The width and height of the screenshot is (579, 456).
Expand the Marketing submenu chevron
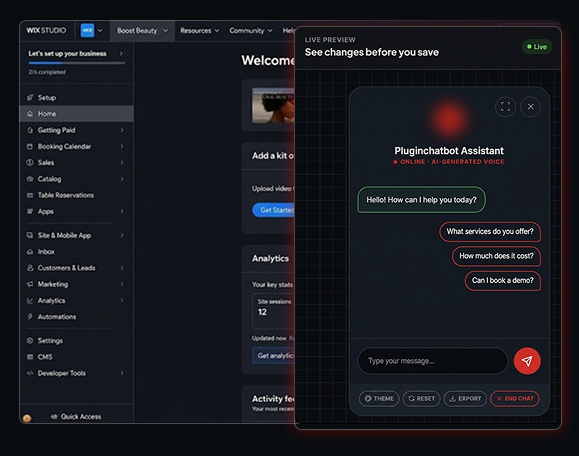tap(121, 284)
